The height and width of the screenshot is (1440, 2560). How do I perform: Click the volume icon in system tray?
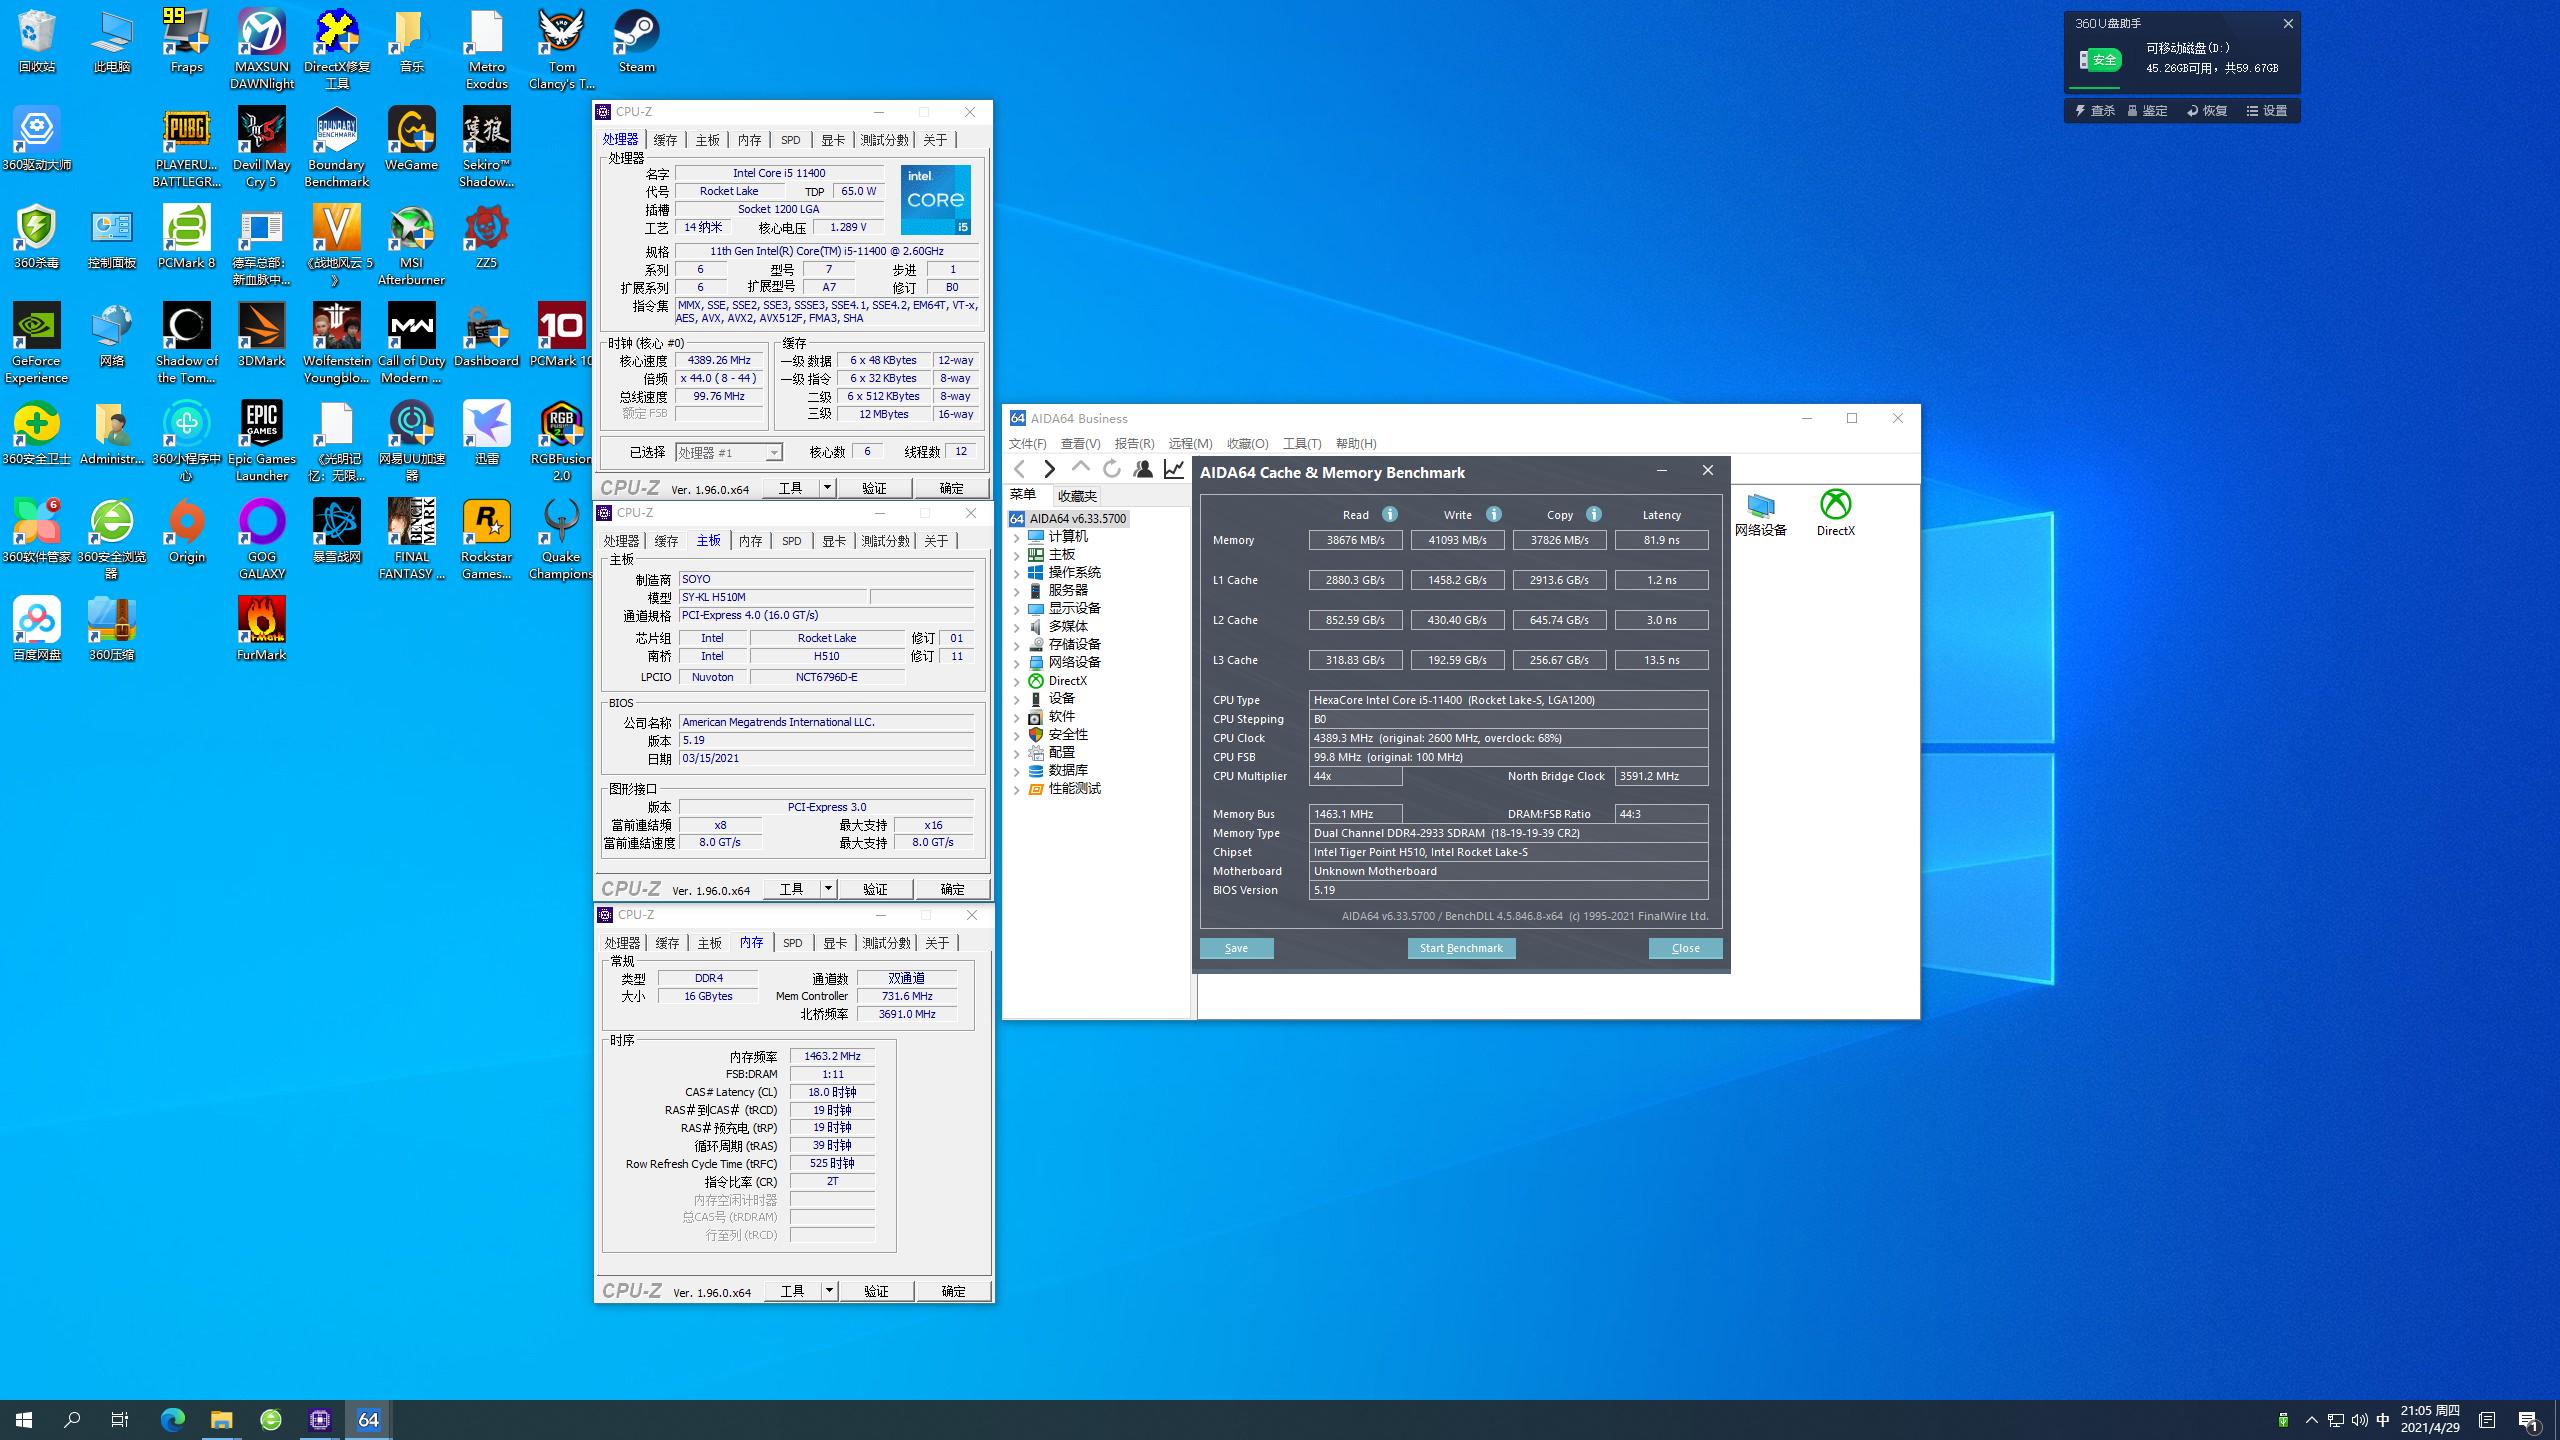point(2360,1420)
